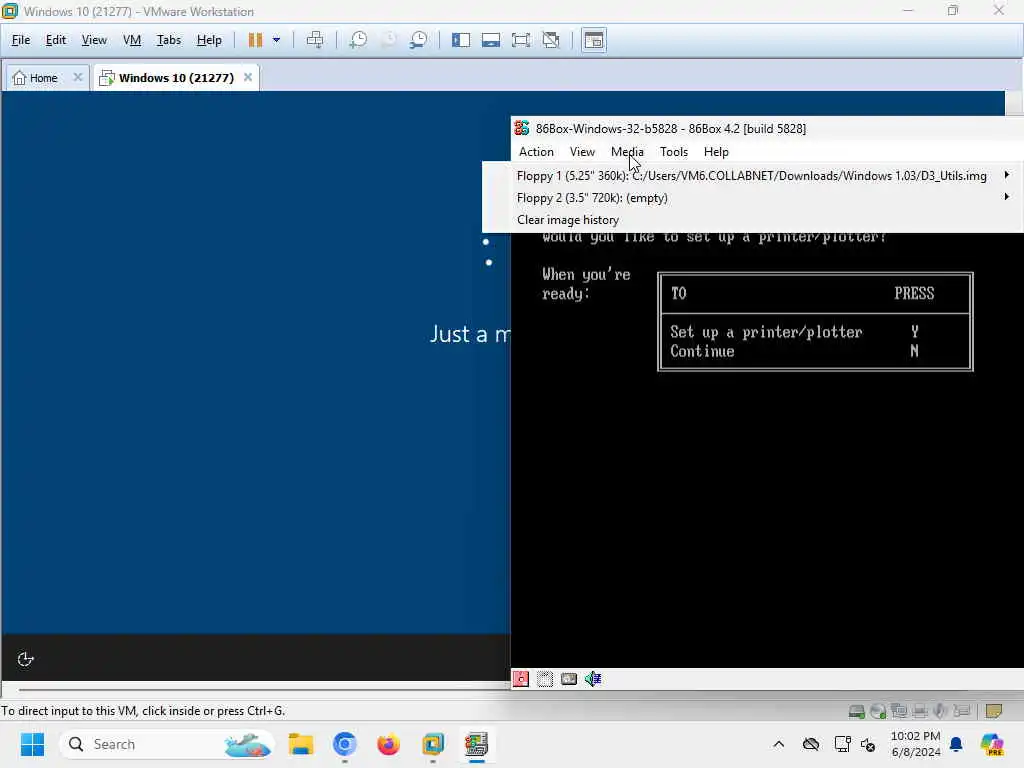Click VMware CD/DVD device status icon
1024x768 pixels.
(878, 711)
